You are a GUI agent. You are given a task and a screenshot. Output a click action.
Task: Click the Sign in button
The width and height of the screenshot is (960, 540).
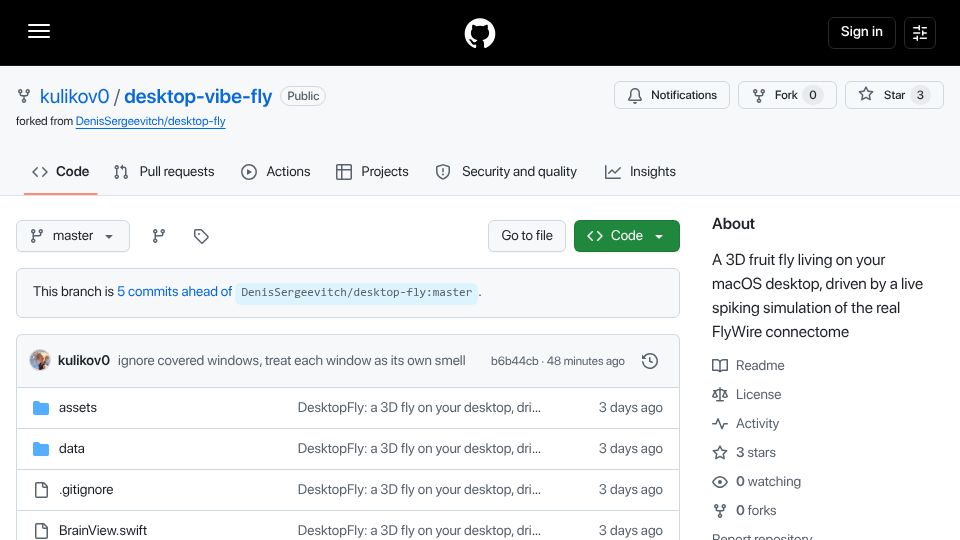[x=861, y=32]
